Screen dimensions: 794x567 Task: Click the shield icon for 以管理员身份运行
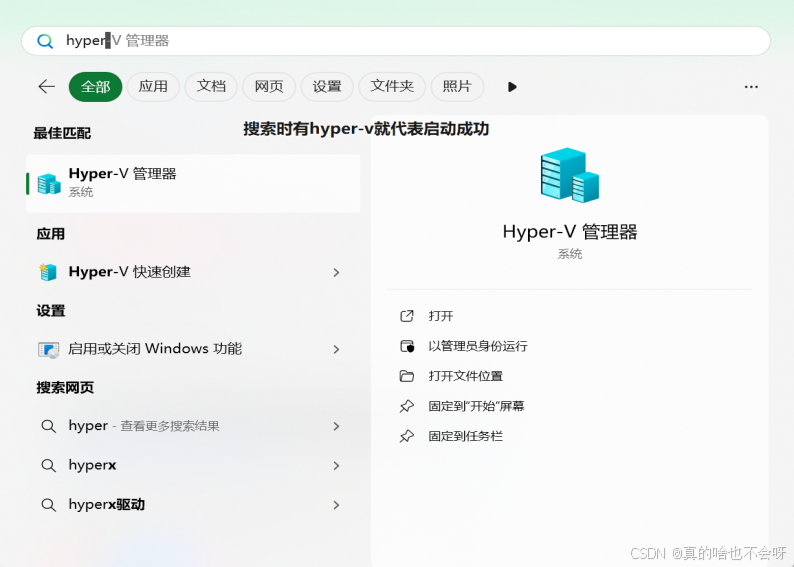tap(407, 346)
